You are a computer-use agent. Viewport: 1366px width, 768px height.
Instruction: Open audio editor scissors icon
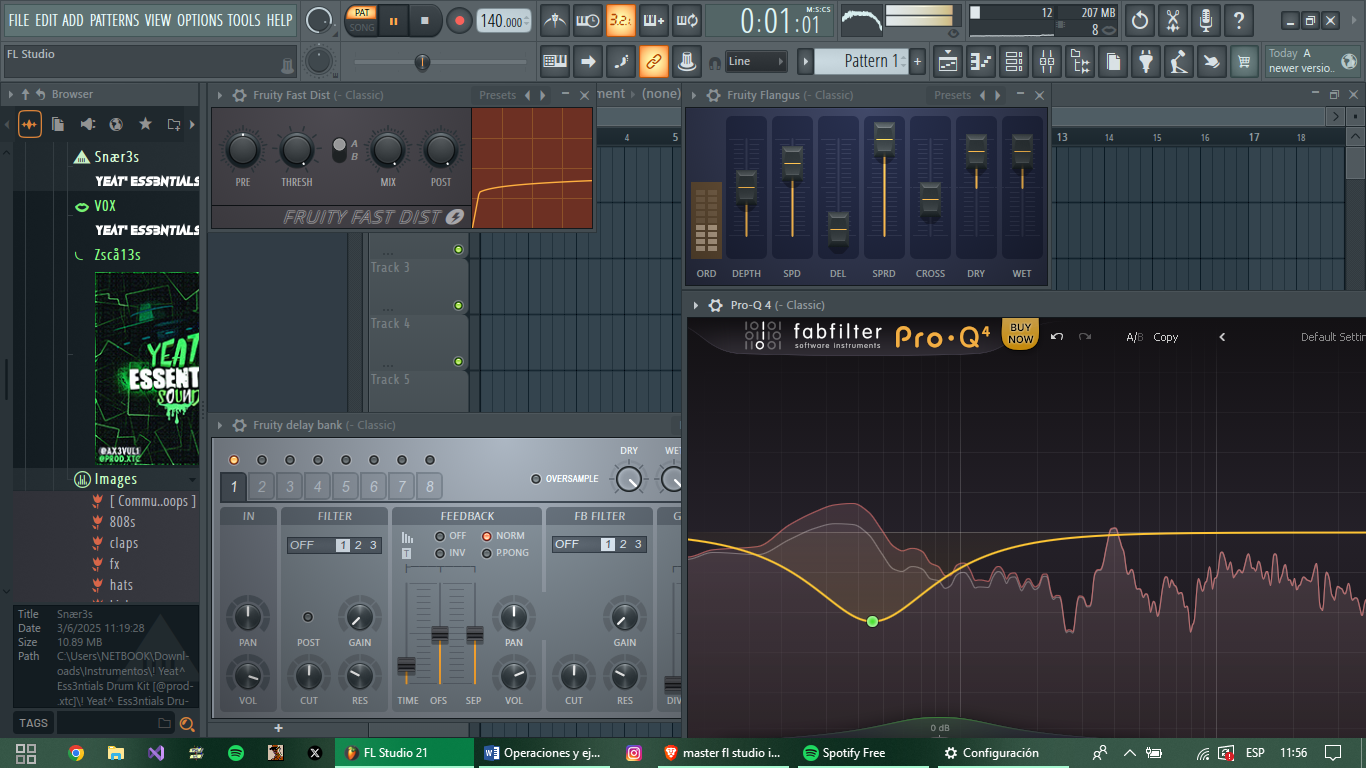click(x=1173, y=20)
